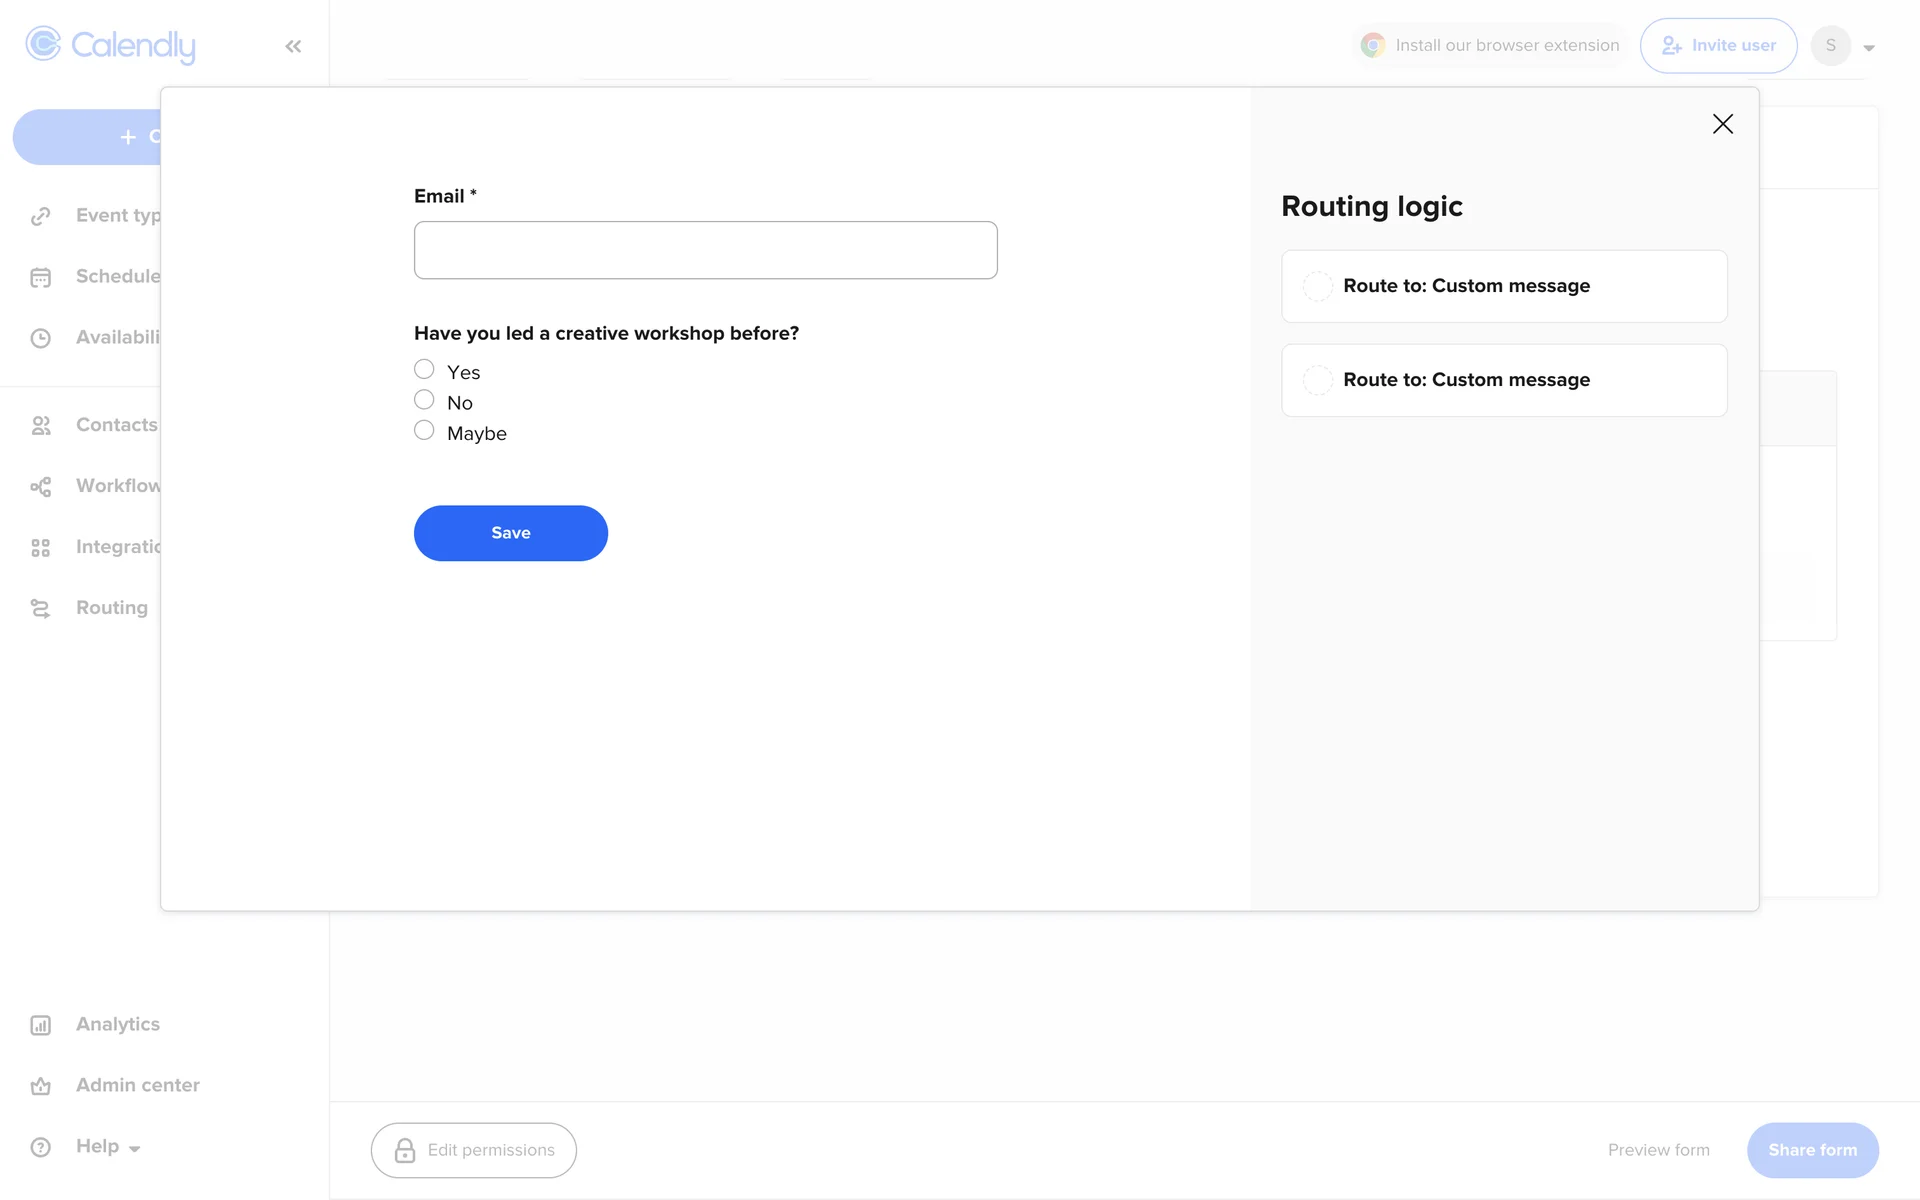Click the Invite user button
Viewport: 1920px width, 1200px height.
pos(1717,46)
